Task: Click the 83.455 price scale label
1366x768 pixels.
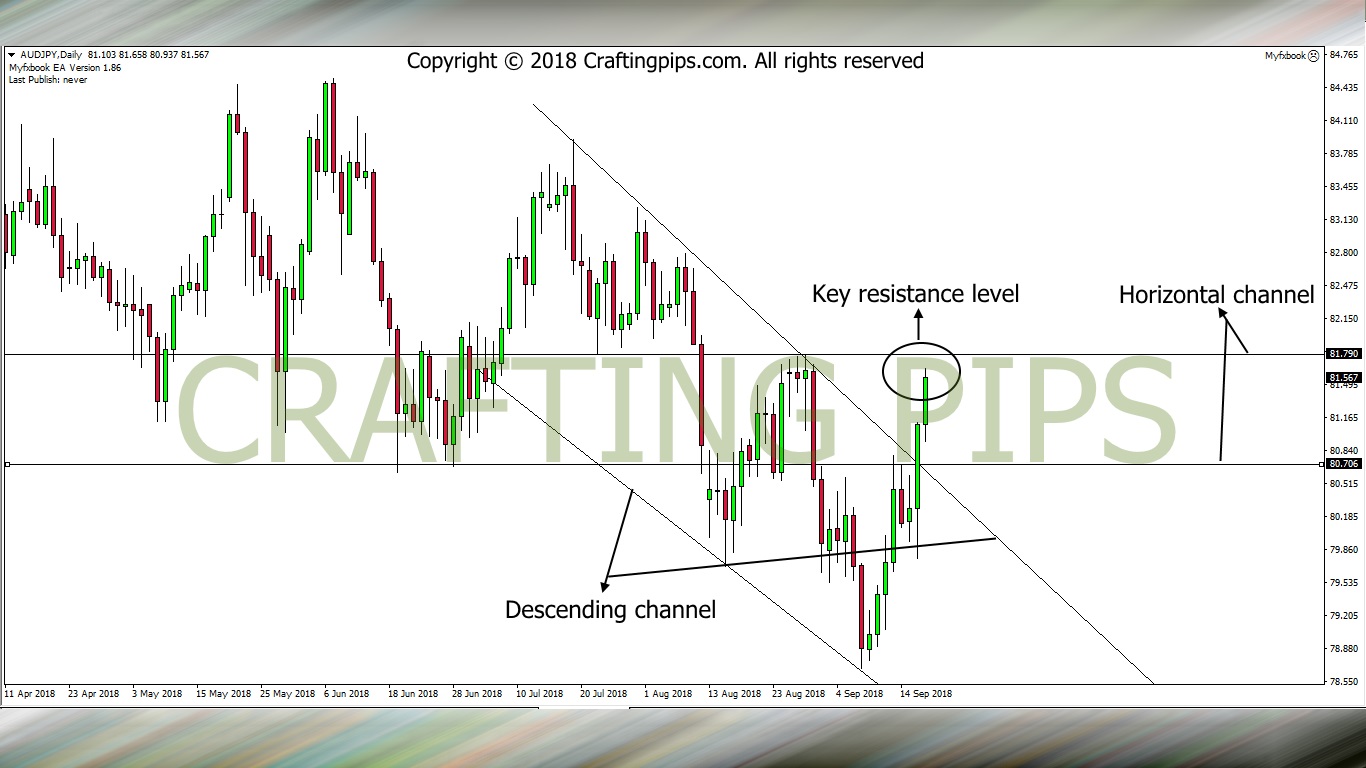Action: click(x=1343, y=187)
